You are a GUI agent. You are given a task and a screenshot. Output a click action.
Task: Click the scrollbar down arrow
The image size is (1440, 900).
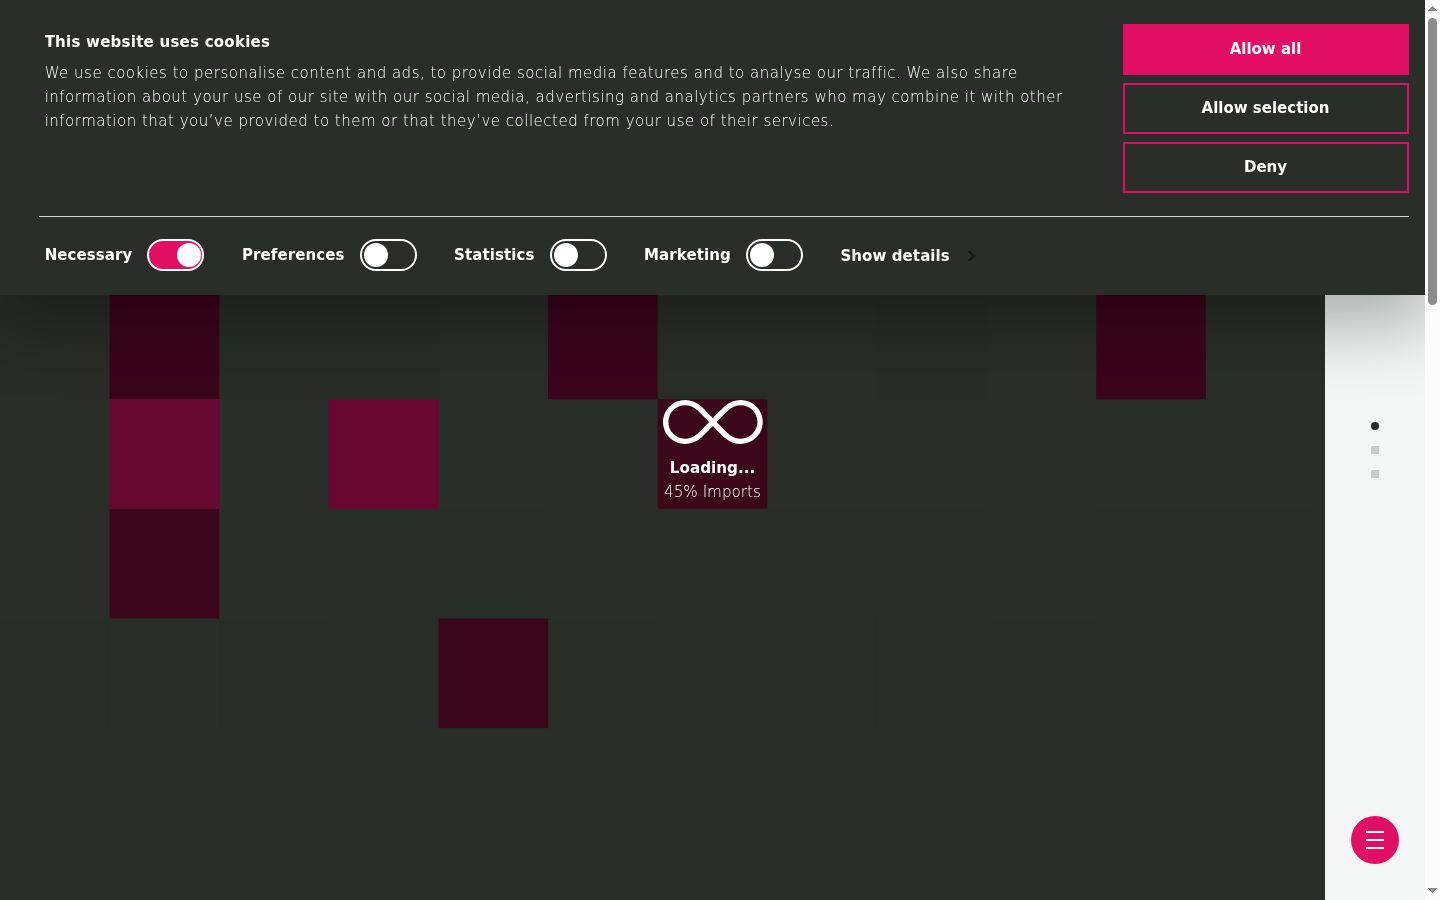tap(1432, 891)
